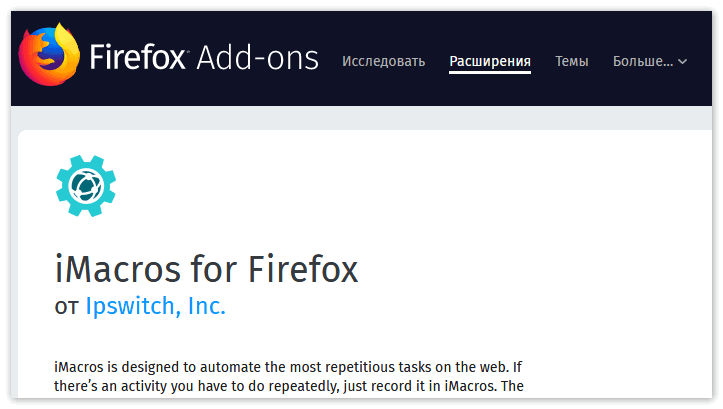Image resolution: width=723 pixels, height=409 pixels.
Task: Click the Add-ons text in the header
Action: 257,57
